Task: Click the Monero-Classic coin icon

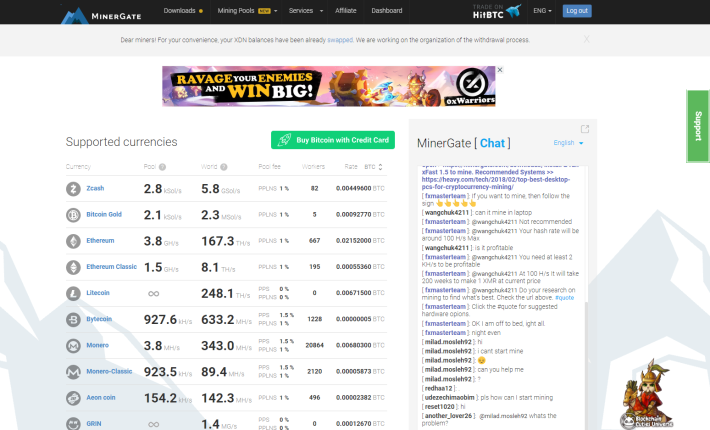Action: (73, 372)
